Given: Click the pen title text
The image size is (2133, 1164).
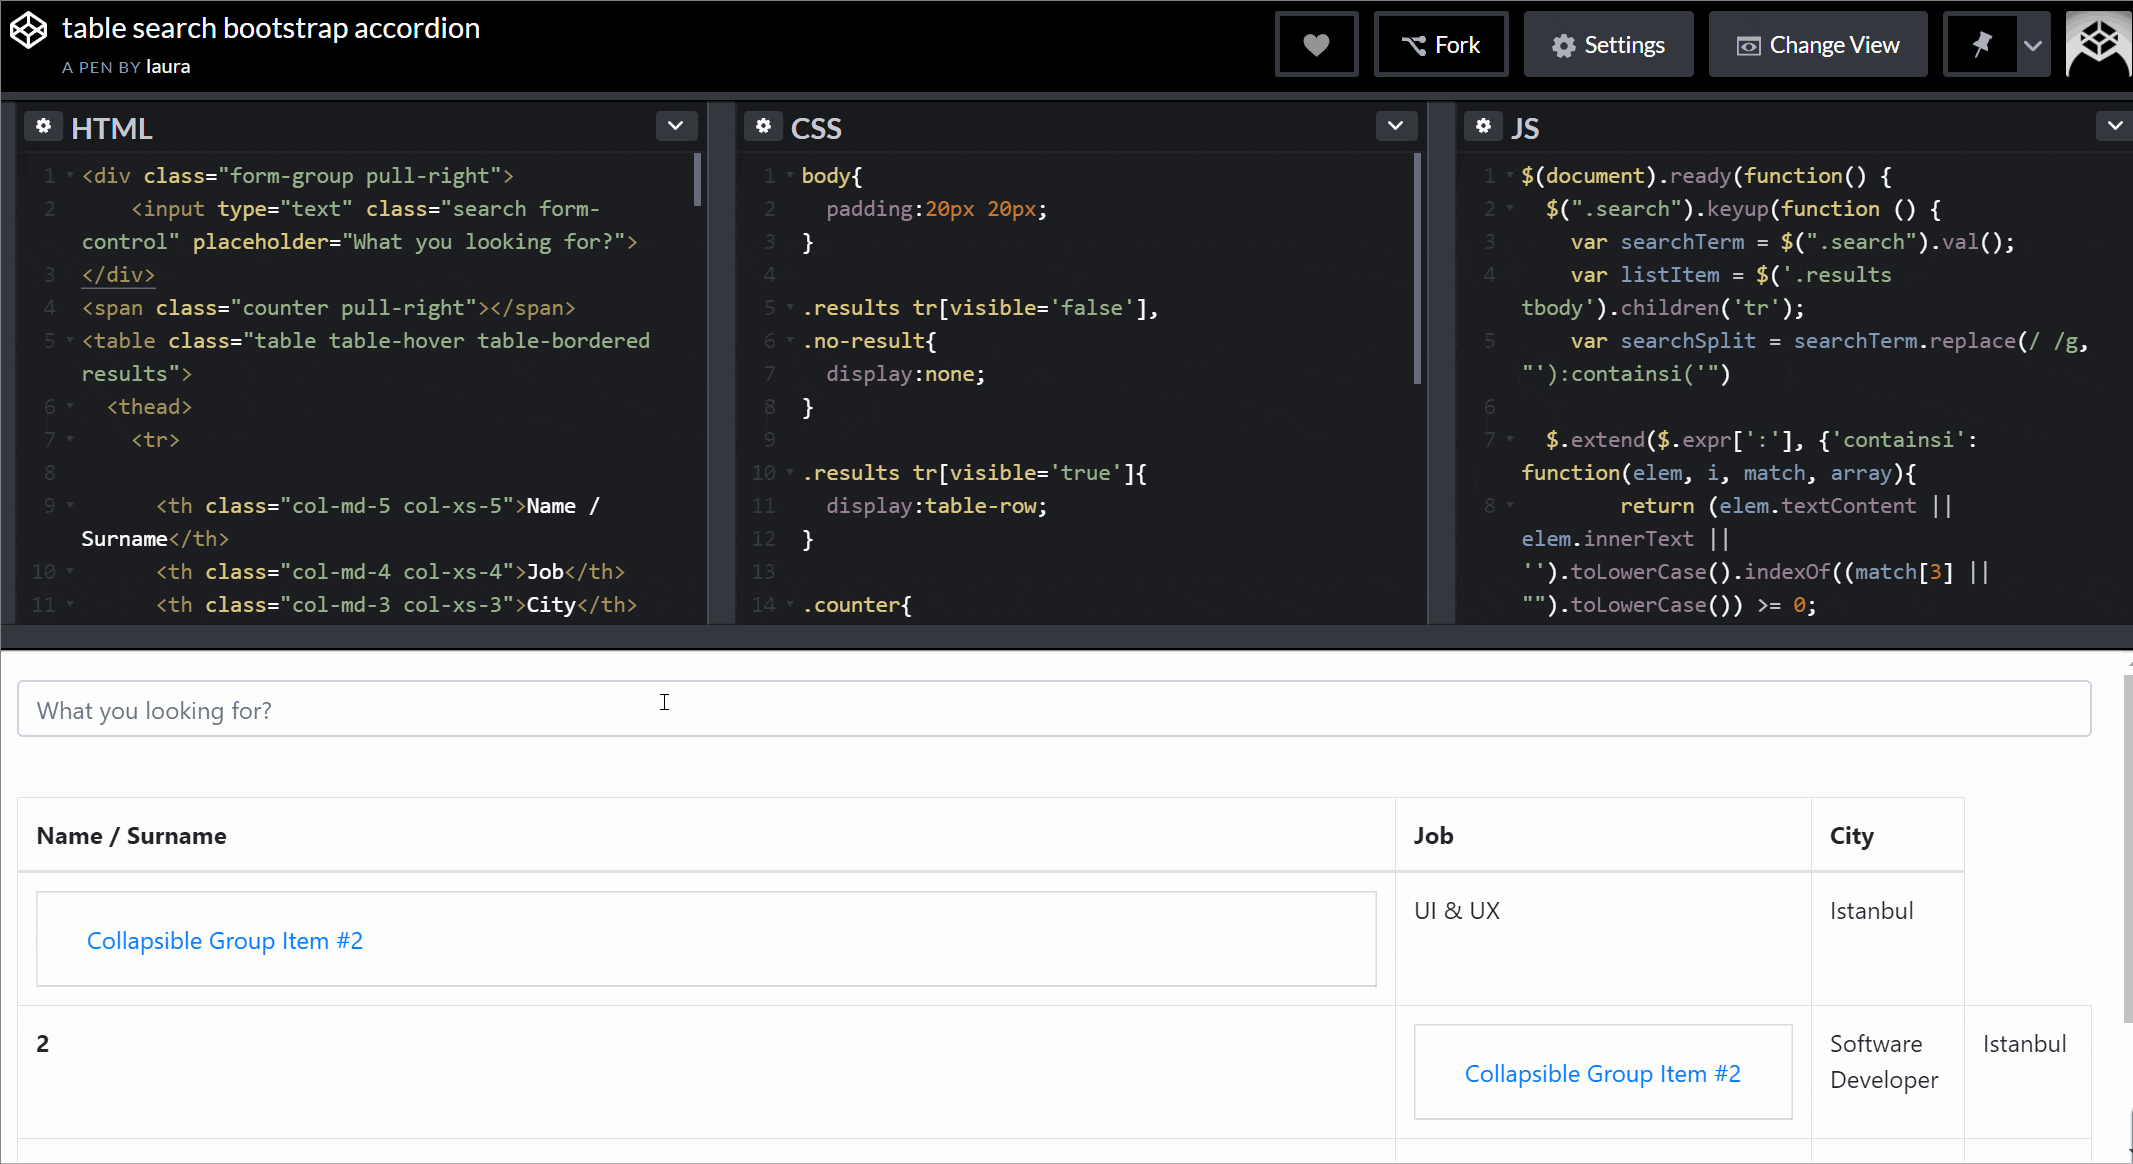Looking at the screenshot, I should pos(271,28).
